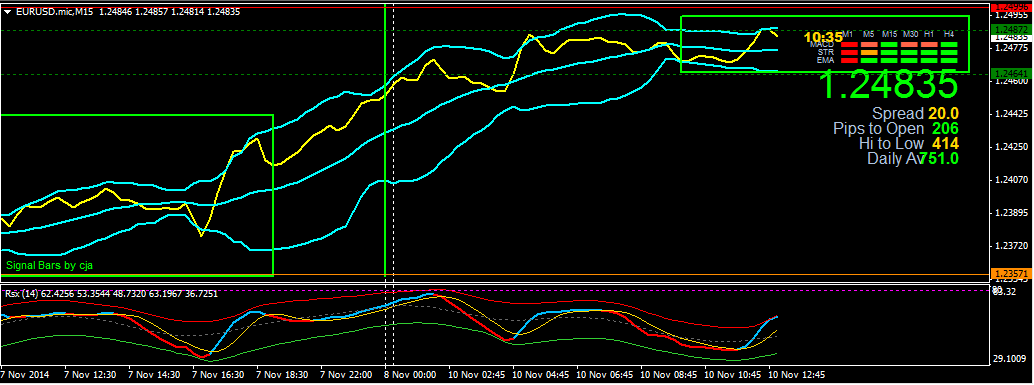Click the M30 MACD signal bar
1034x385 pixels.
(909, 45)
